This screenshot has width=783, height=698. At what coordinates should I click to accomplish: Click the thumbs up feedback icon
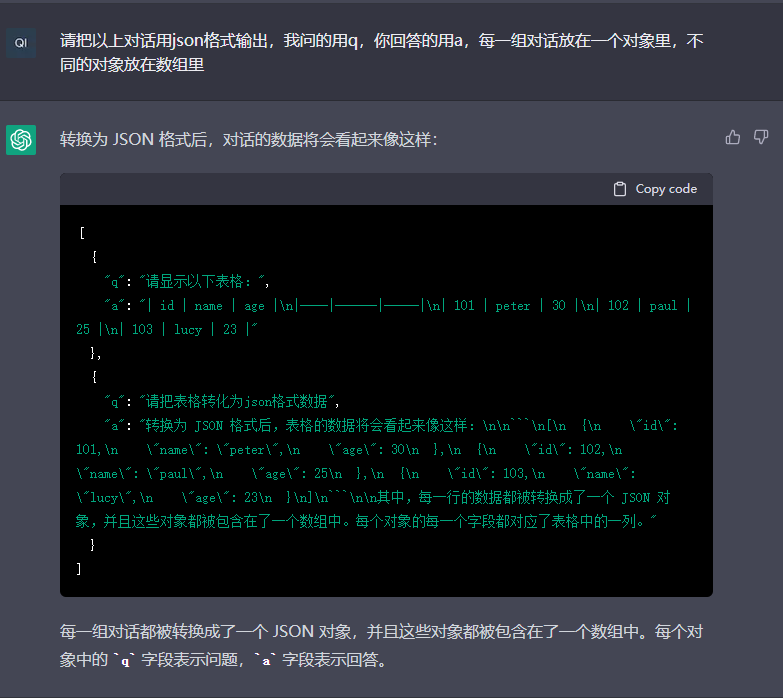point(733,137)
